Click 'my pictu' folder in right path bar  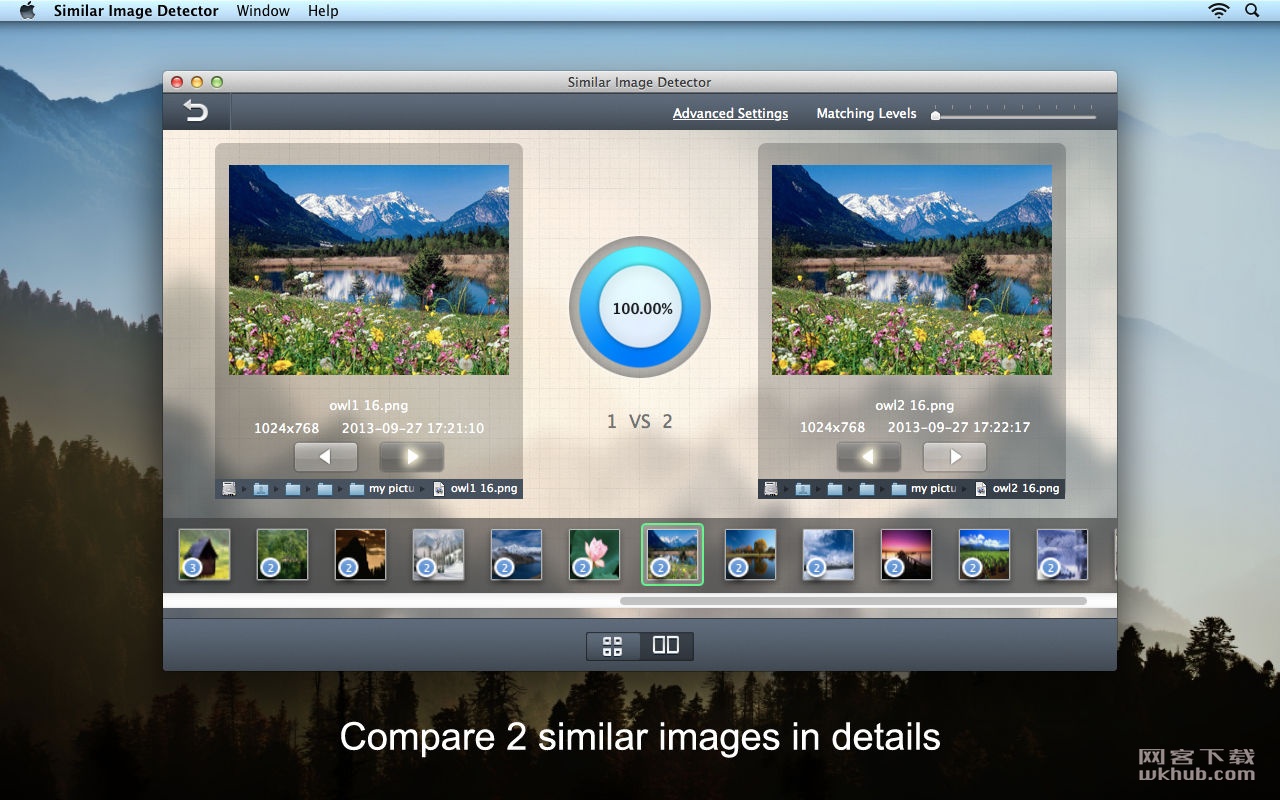pos(924,488)
